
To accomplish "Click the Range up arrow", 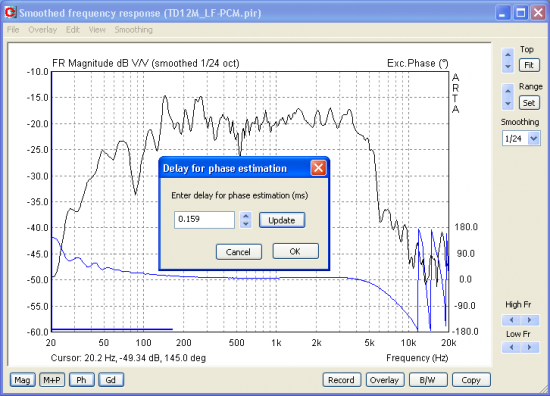I will coord(508,91).
